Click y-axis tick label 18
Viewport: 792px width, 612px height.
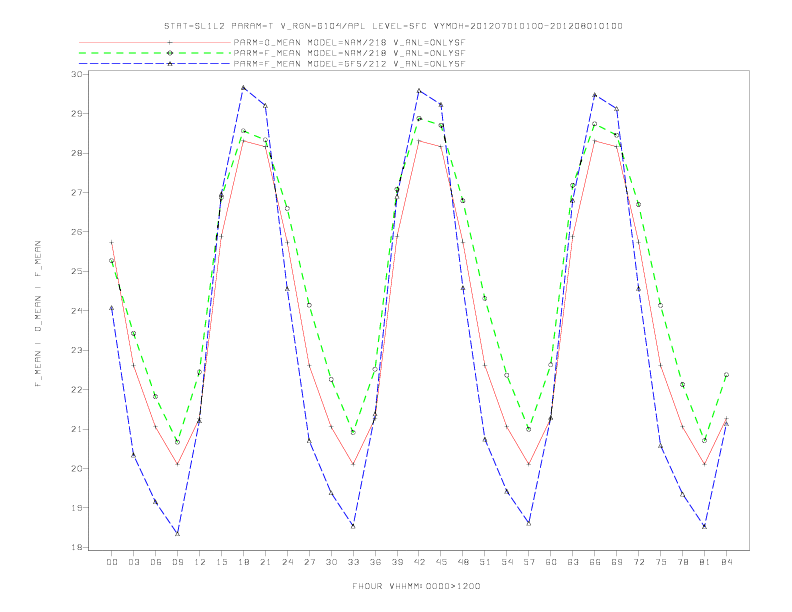pyautogui.click(x=77, y=547)
